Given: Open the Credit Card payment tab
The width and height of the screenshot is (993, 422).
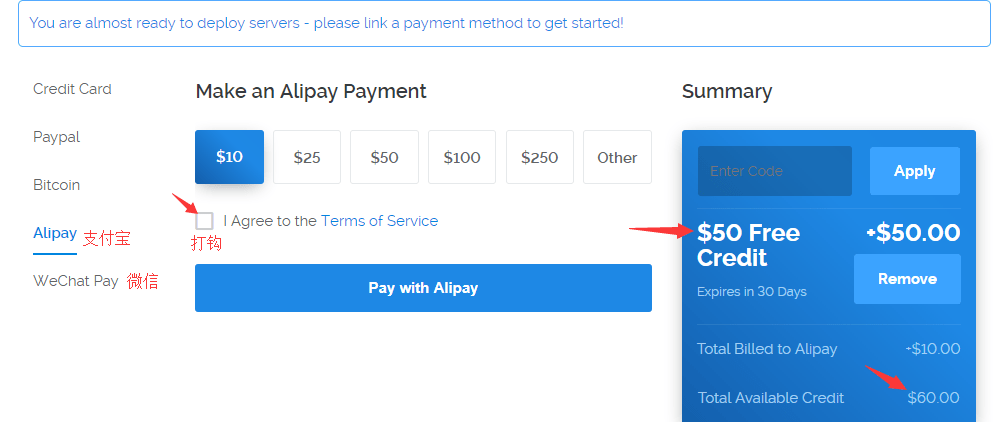Looking at the screenshot, I should pyautogui.click(x=72, y=89).
